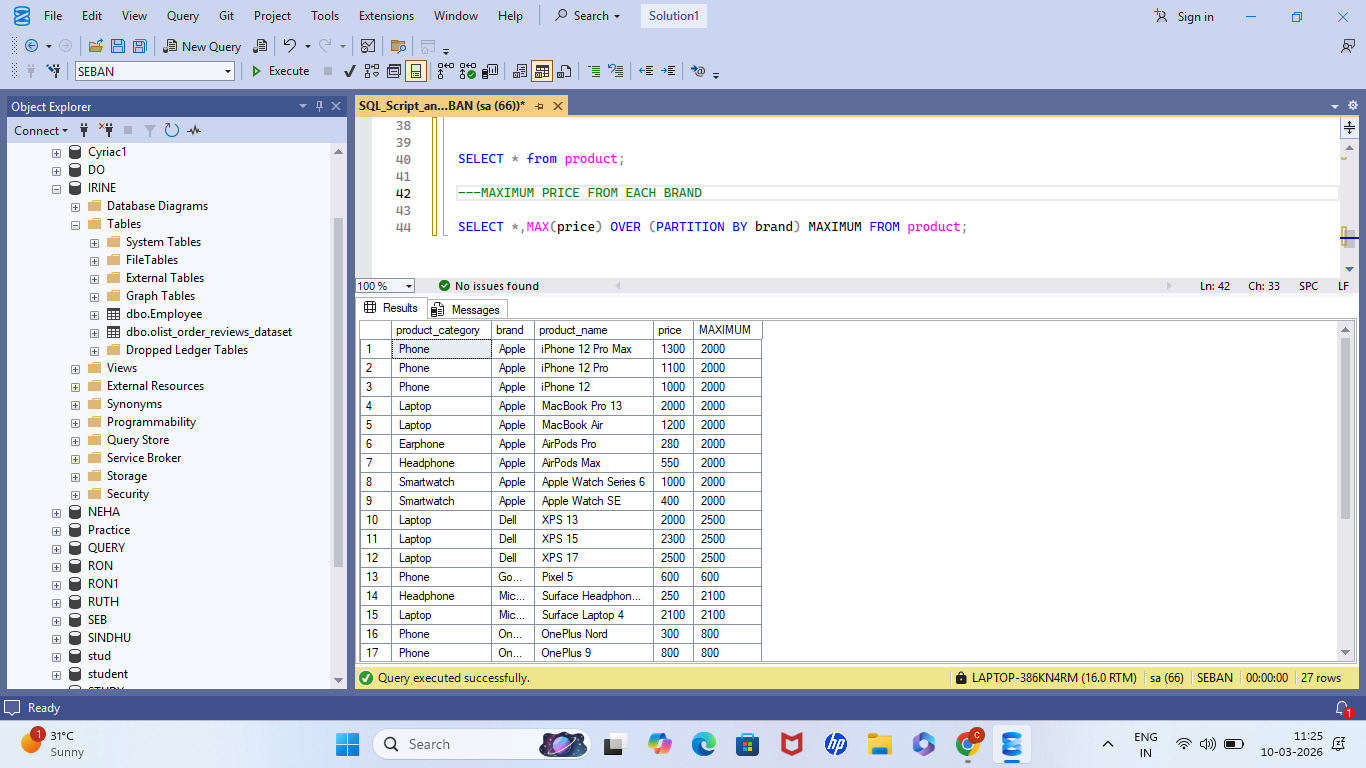
Task: Click the Parse checkmark icon
Action: pyautogui.click(x=349, y=71)
